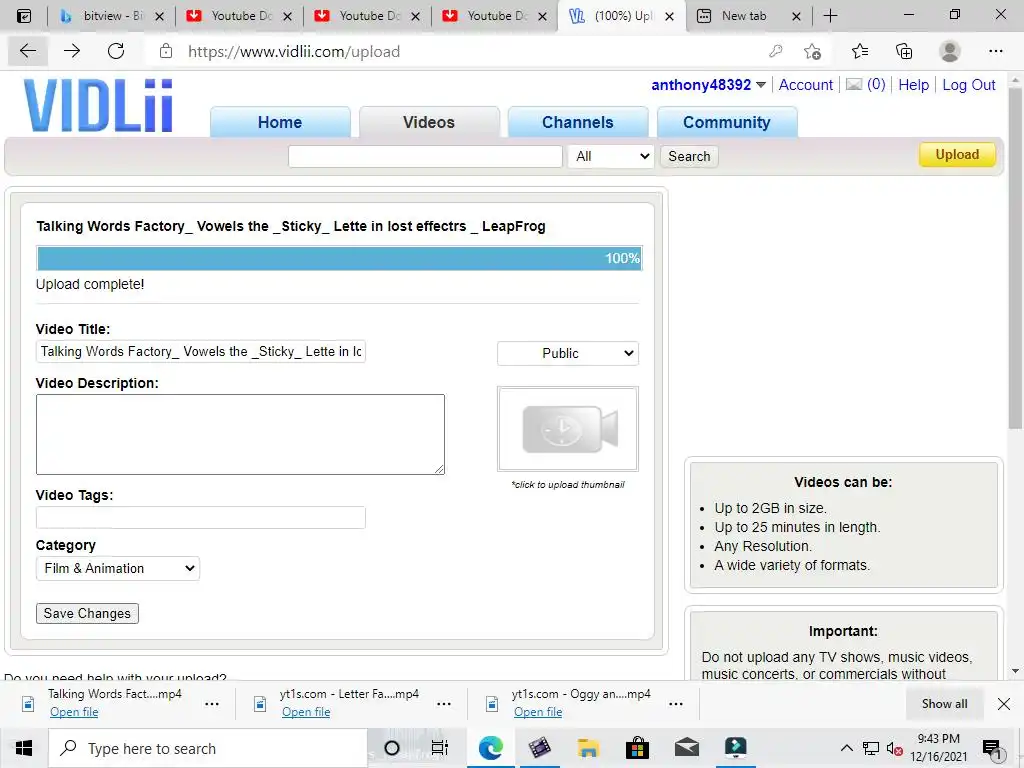Viewport: 1024px width, 768px height.
Task: Open the Favorites list icon
Action: click(x=860, y=51)
